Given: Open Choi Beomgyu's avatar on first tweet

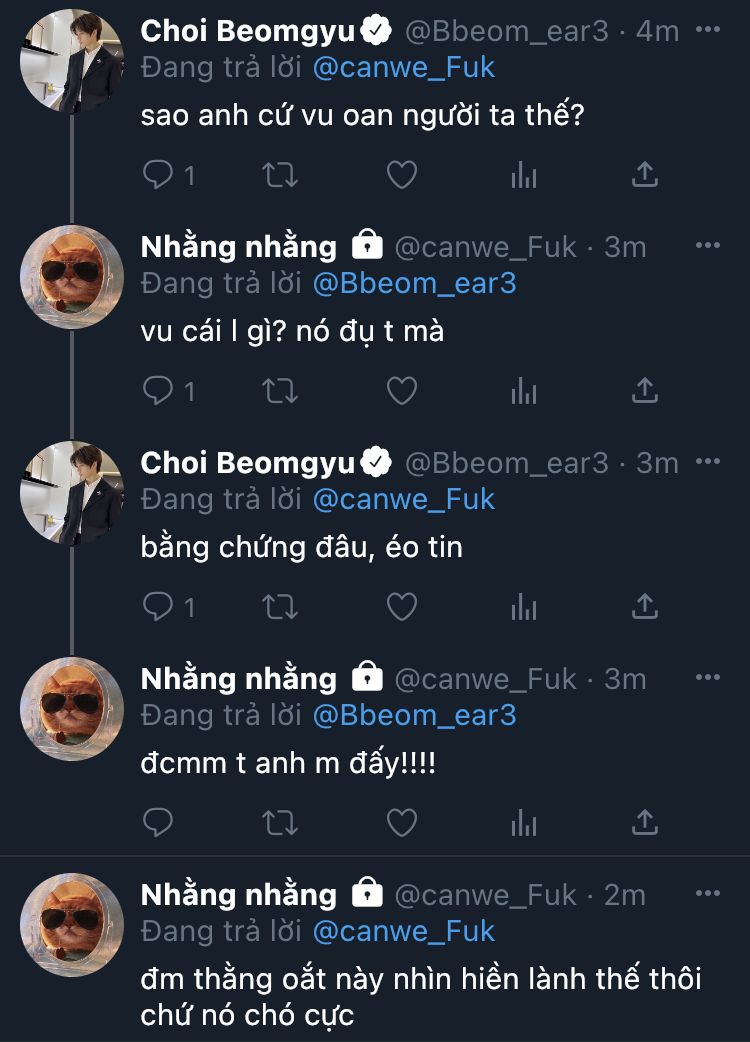Looking at the screenshot, I should tap(72, 61).
